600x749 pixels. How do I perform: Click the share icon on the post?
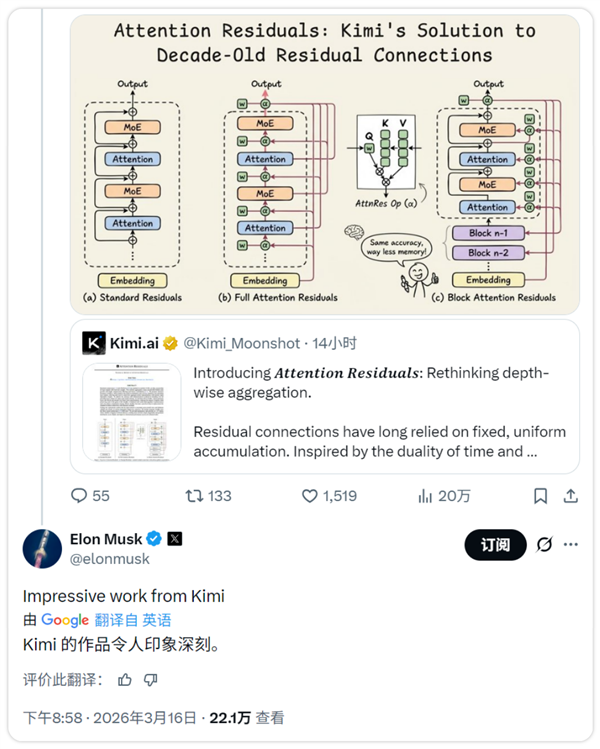pyautogui.click(x=571, y=495)
